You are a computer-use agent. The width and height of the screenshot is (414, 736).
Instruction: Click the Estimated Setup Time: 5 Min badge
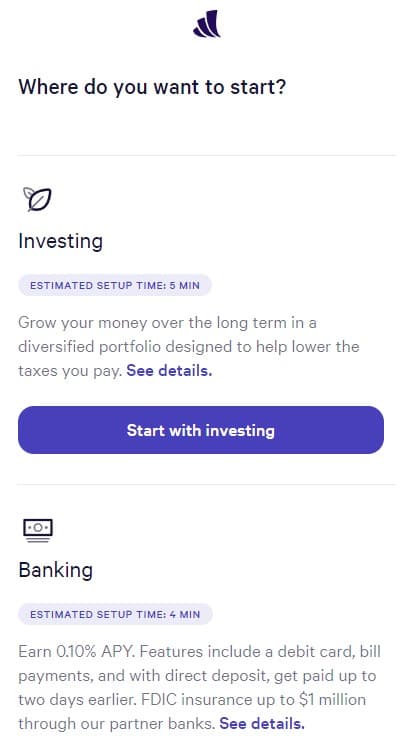pos(115,285)
